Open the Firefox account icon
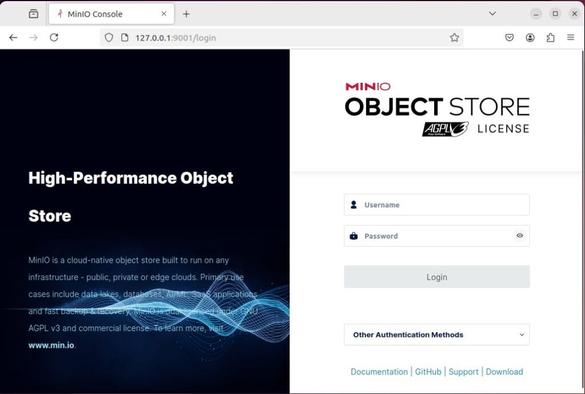 [x=530, y=37]
